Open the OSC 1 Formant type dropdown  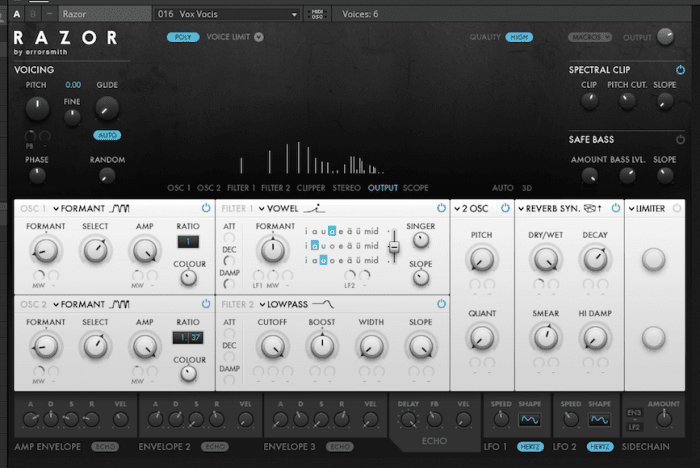coord(91,209)
